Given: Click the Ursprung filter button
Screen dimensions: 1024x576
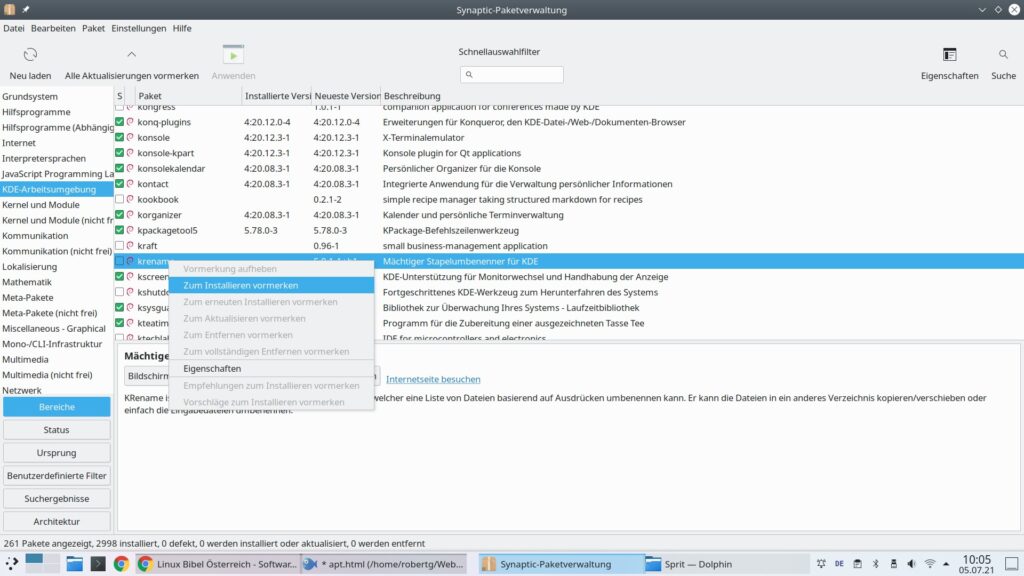Looking at the screenshot, I should [x=57, y=453].
